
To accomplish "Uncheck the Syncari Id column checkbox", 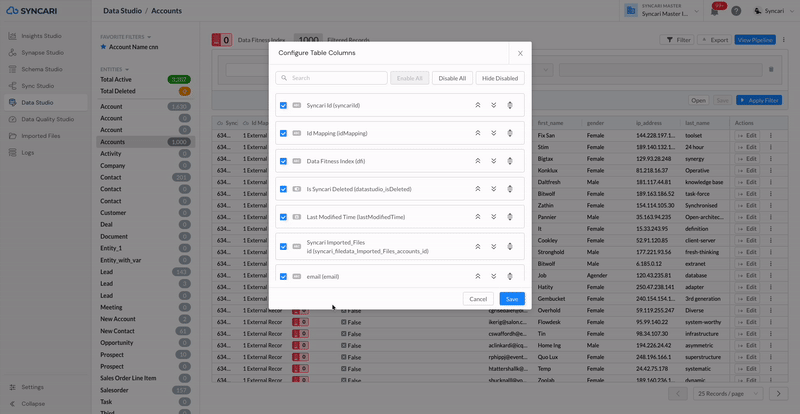I will point(283,105).
